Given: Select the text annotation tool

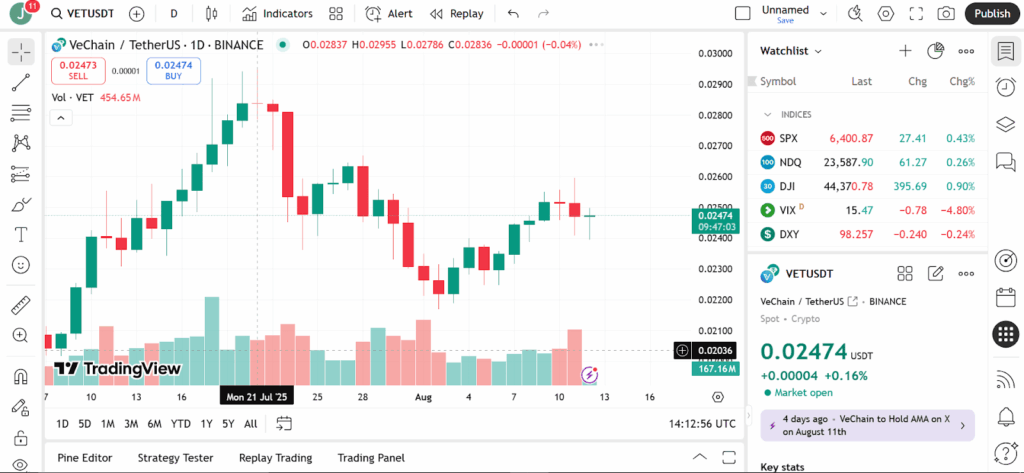Looking at the screenshot, I should point(21,234).
